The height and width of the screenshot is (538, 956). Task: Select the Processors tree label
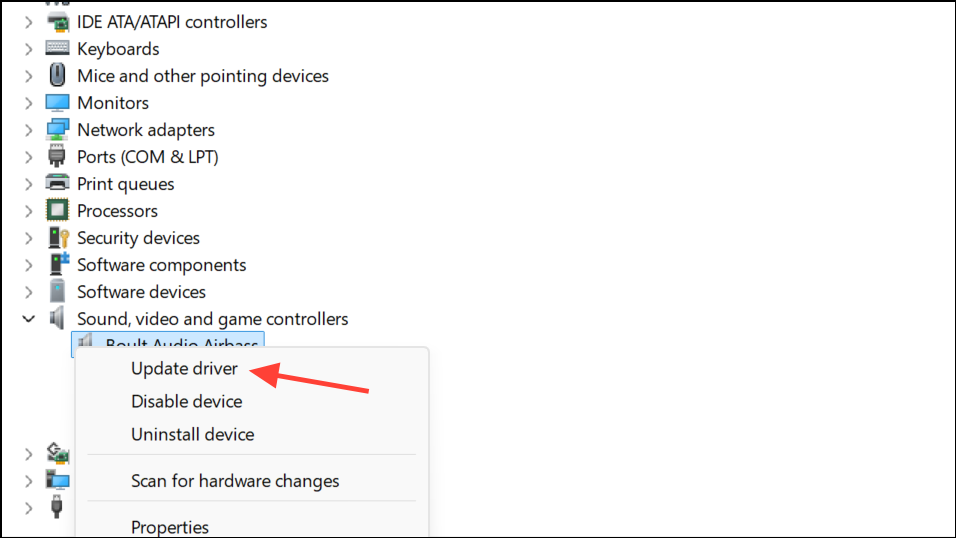coord(117,211)
